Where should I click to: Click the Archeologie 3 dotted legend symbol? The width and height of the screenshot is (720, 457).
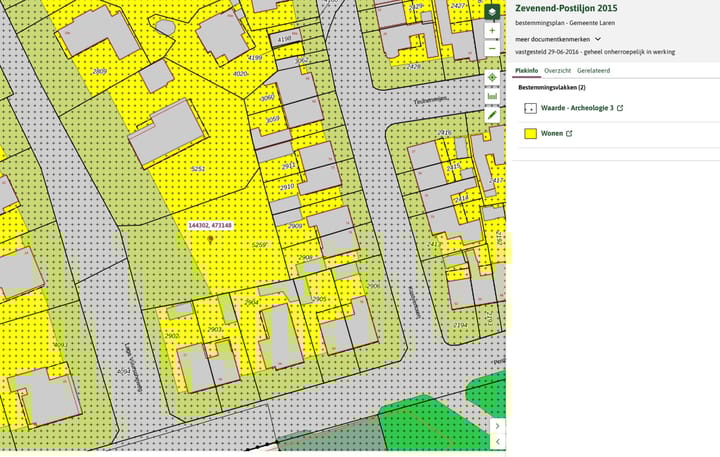pyautogui.click(x=530, y=108)
